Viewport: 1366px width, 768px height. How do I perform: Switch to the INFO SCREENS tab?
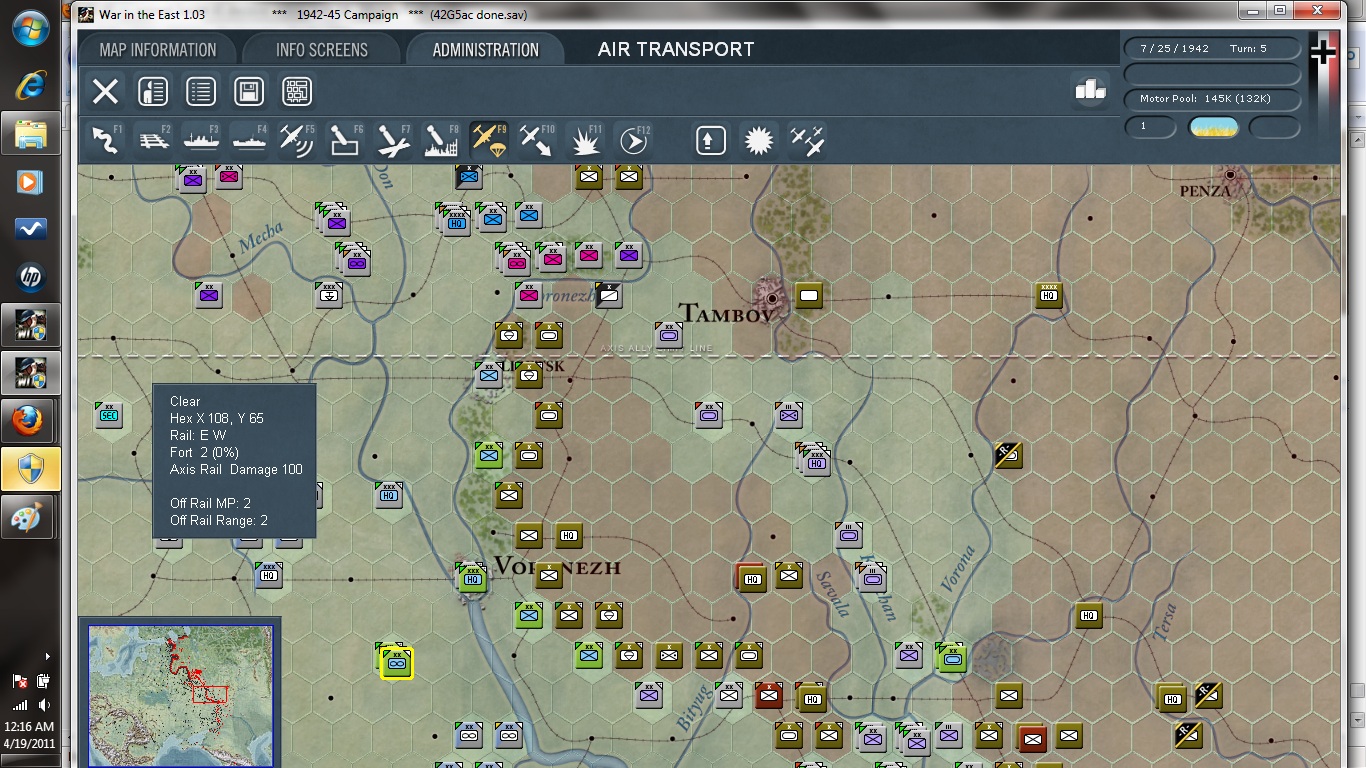click(x=321, y=50)
